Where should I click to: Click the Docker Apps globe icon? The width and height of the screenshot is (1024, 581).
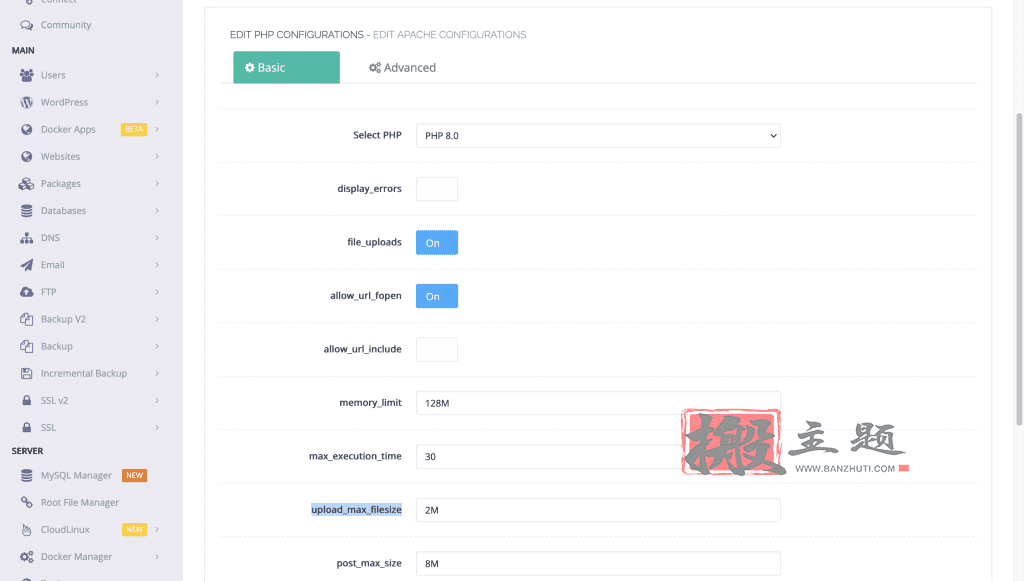pyautogui.click(x=26, y=129)
